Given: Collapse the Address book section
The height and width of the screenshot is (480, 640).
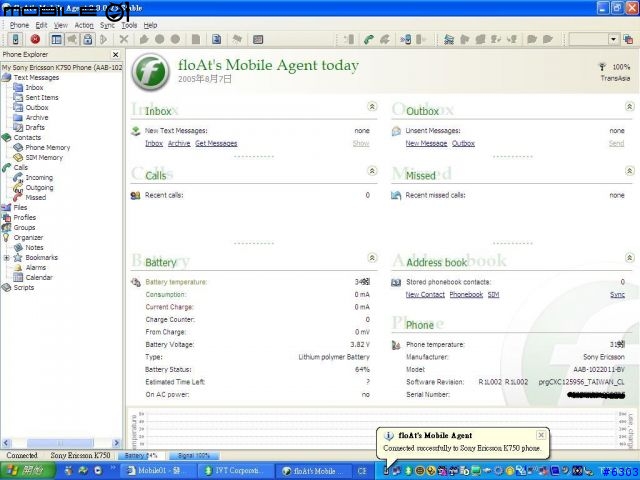Looking at the screenshot, I should (629, 258).
